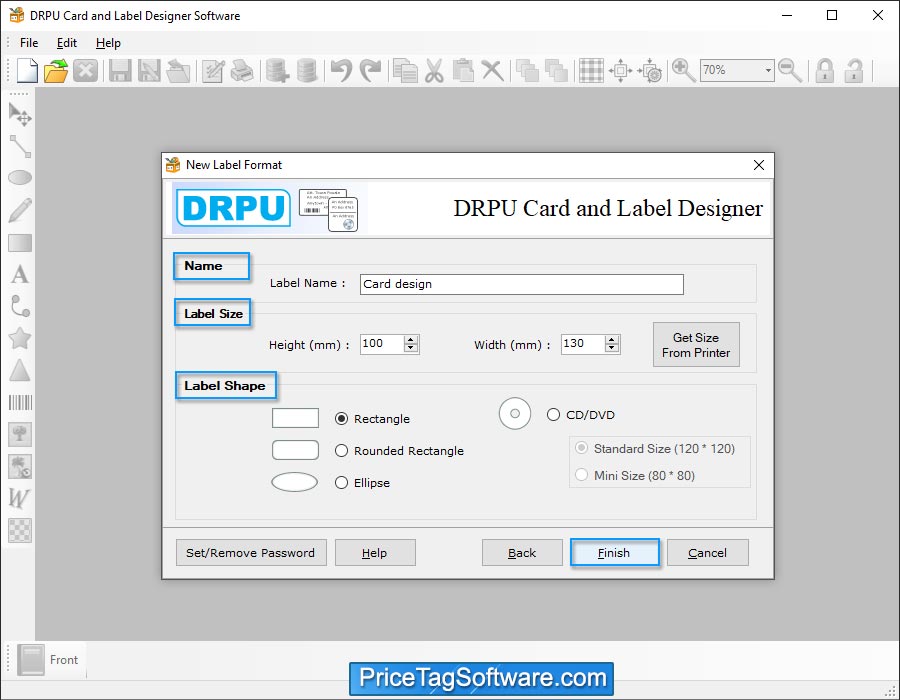Increase Width (mm) with up arrow
Screen dimensions: 900x700
tap(611, 340)
